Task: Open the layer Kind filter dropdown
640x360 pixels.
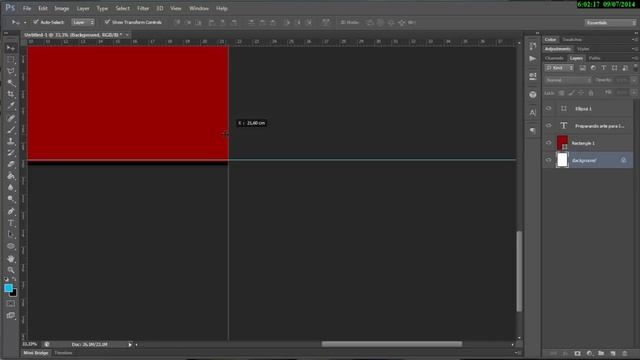Action: pos(558,68)
